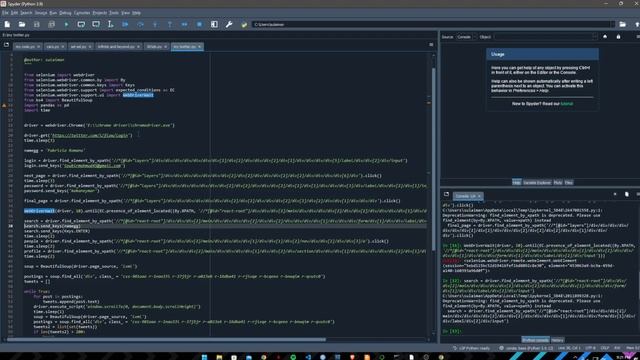Open the Edit menu
This screenshot has width=640, height=360.
[x=14, y=13]
